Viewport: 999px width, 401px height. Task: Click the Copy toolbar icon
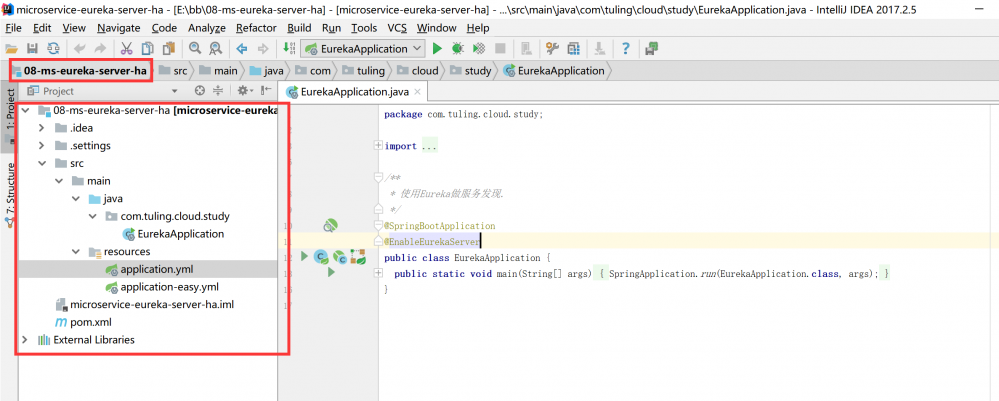tap(147, 48)
